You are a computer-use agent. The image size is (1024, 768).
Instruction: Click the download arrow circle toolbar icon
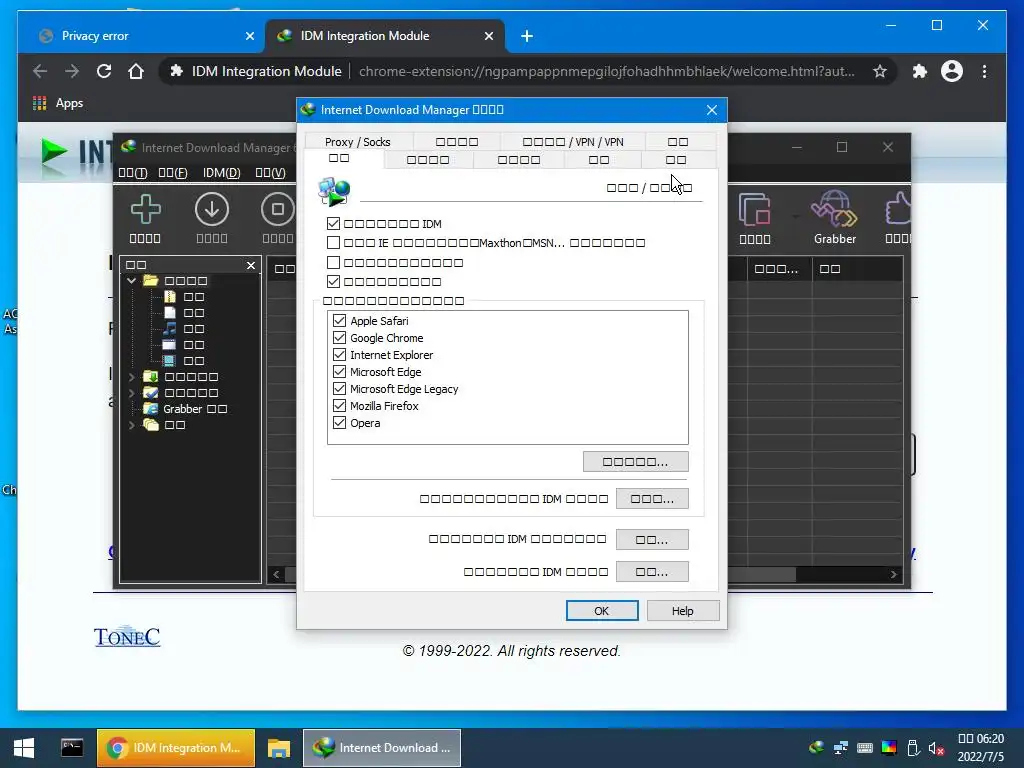[212, 210]
